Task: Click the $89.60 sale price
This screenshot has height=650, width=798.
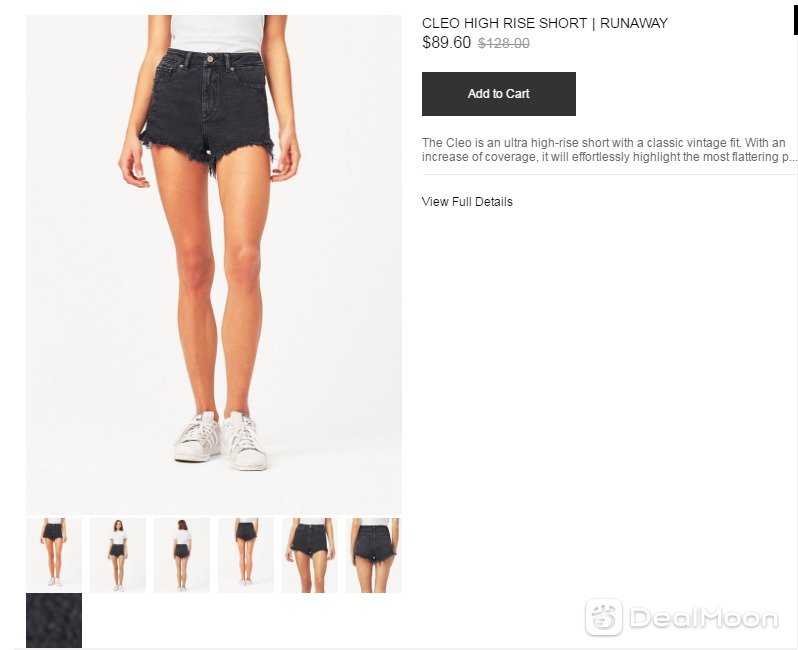Action: tap(446, 42)
